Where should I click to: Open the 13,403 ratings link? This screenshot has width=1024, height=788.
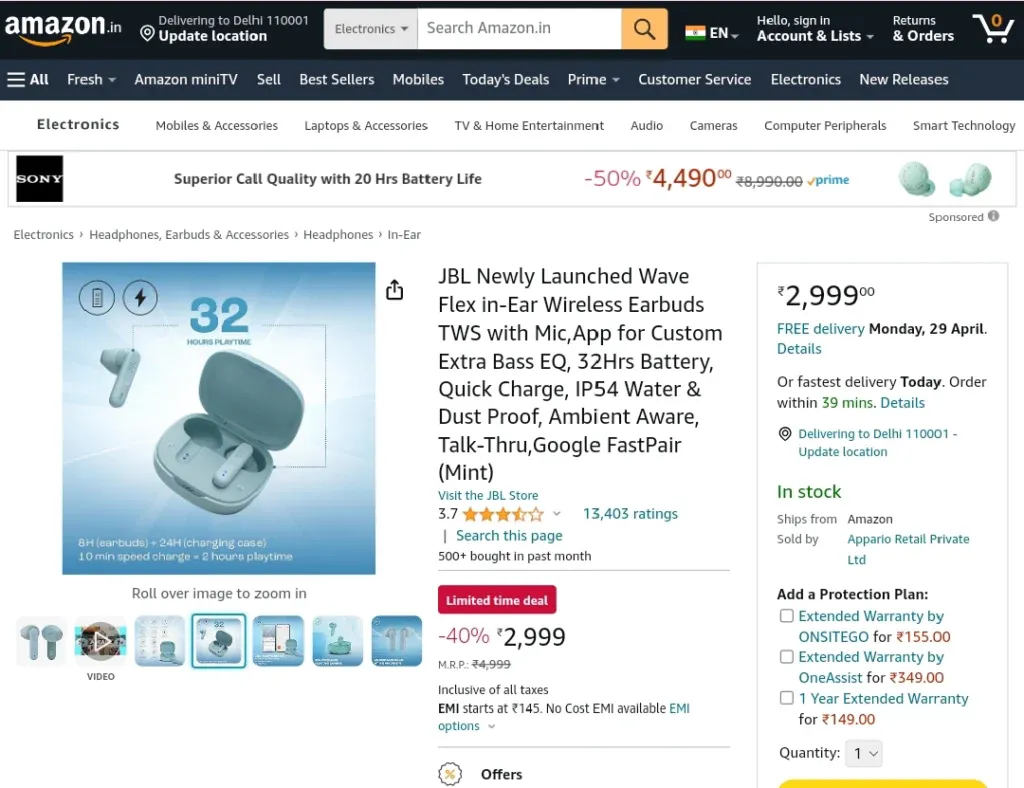coord(630,514)
